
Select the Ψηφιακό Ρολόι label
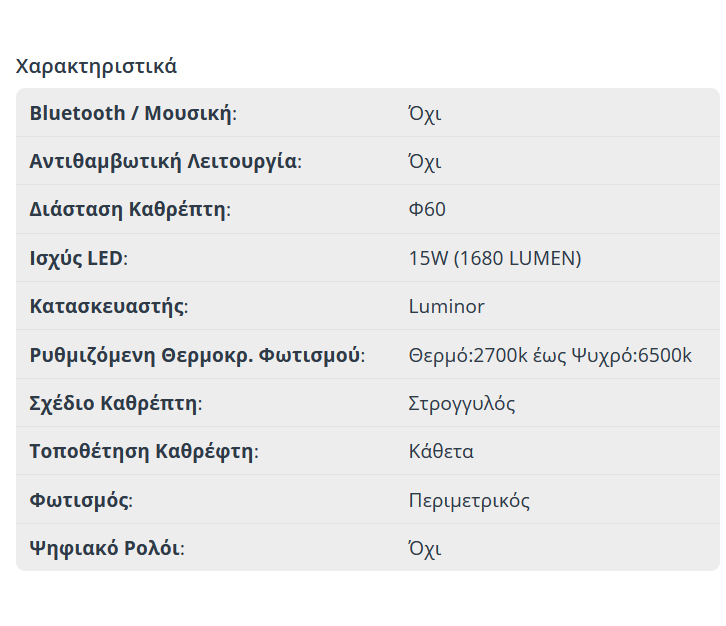tap(107, 548)
